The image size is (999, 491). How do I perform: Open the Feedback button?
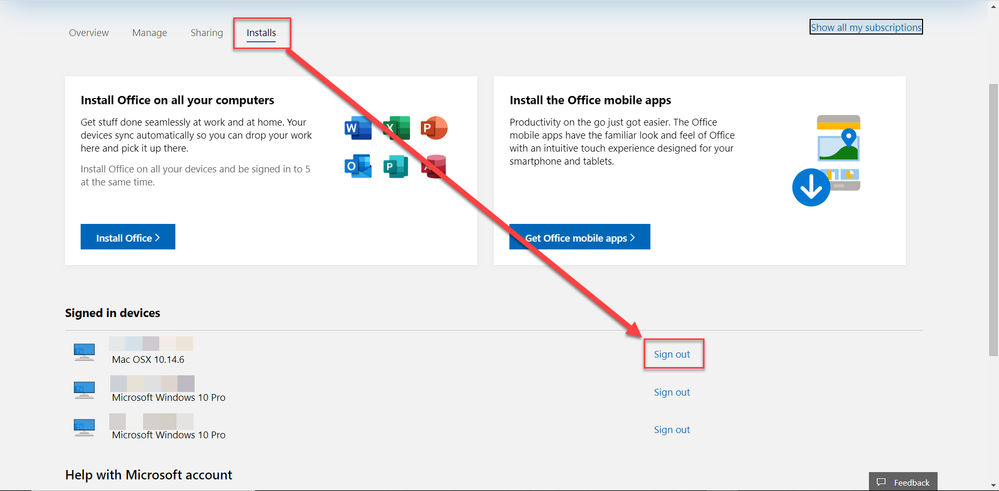[x=903, y=482]
